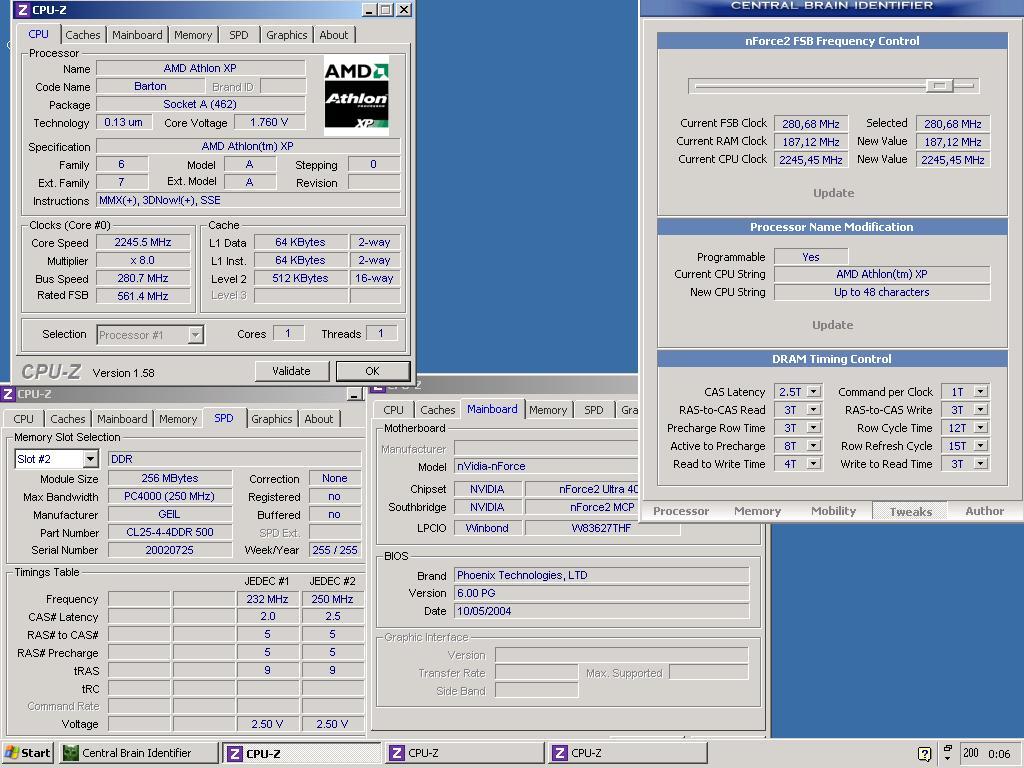Click the CPU-Z title bar icon in top window
The image size is (1024, 768).
[22, 10]
